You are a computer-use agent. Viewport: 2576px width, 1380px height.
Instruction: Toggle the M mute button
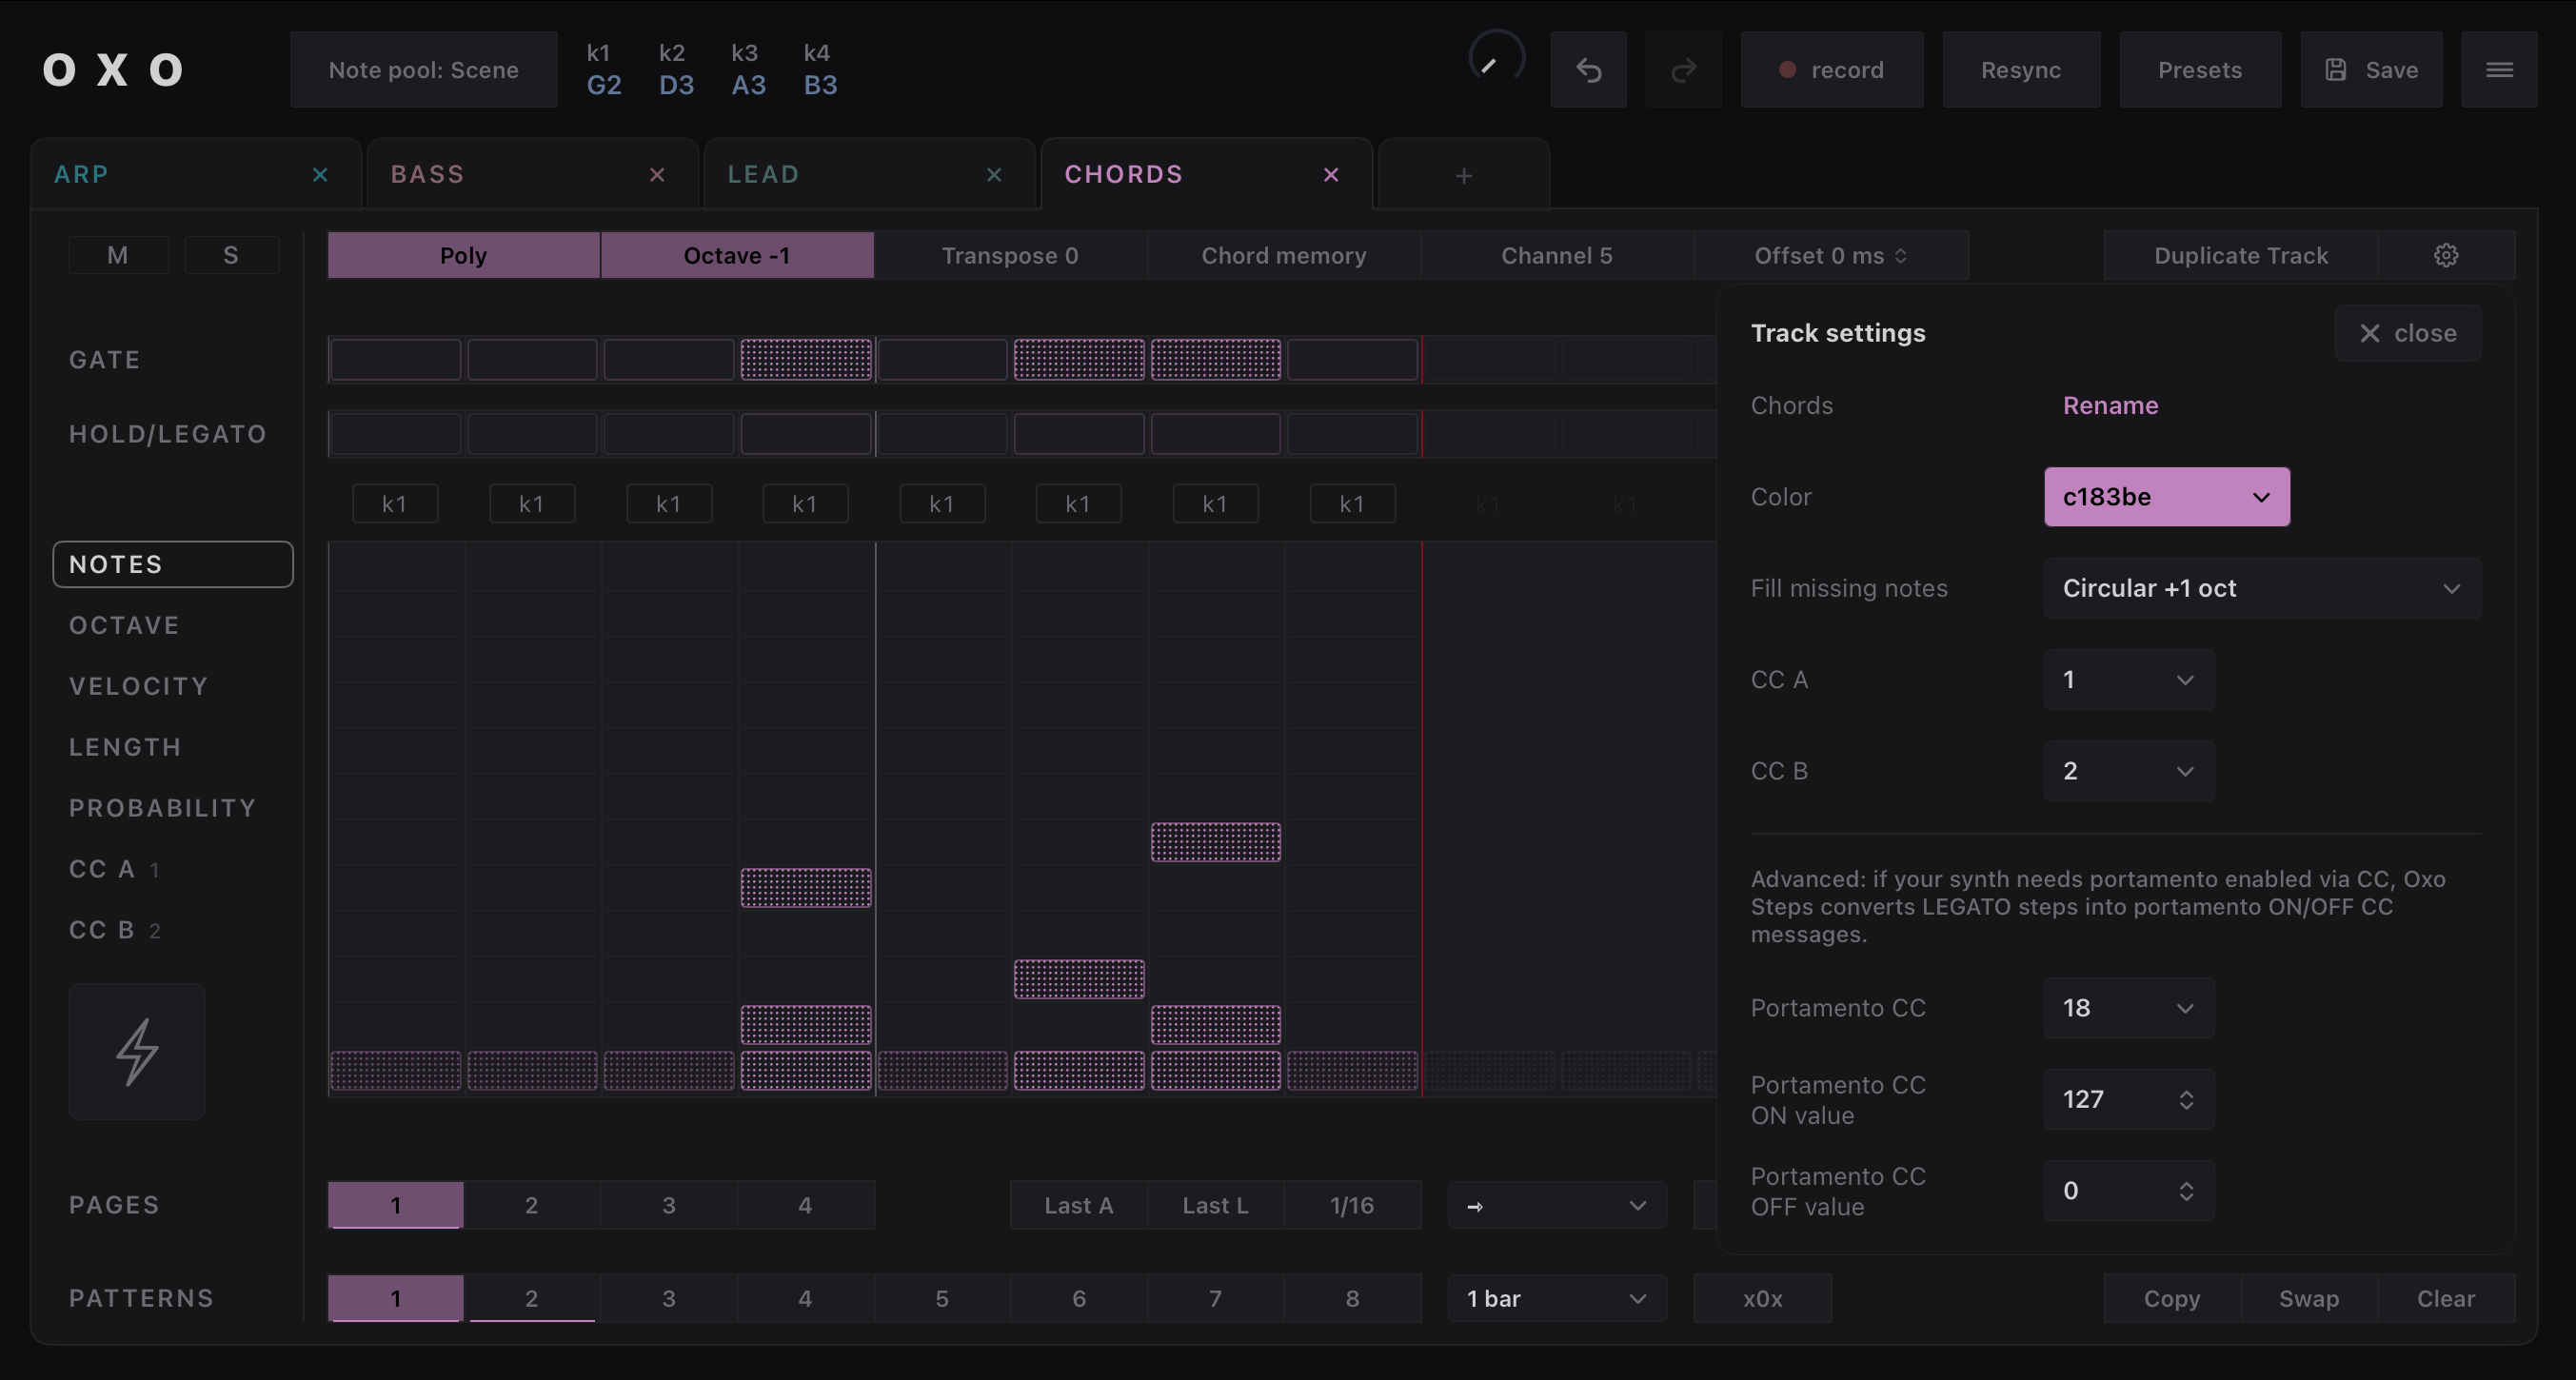tap(118, 255)
